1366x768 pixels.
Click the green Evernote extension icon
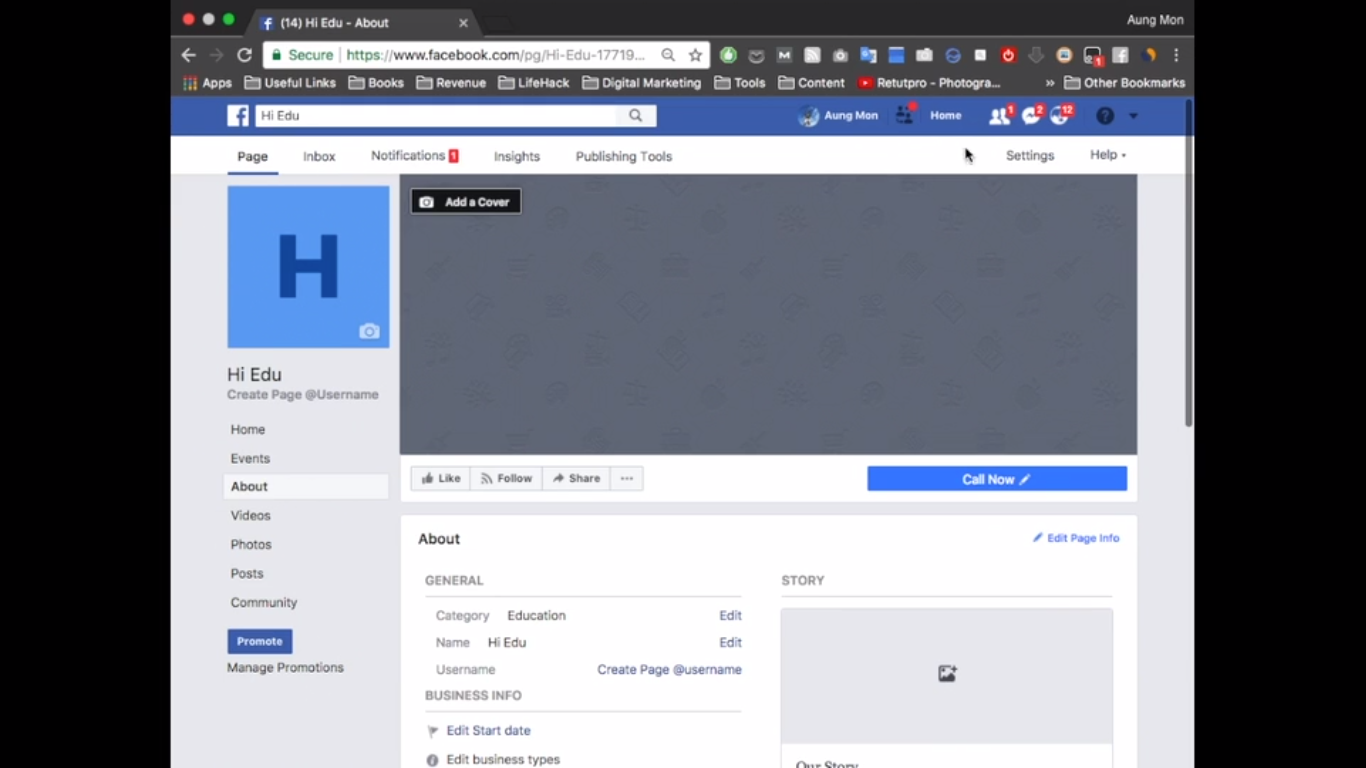click(728, 55)
